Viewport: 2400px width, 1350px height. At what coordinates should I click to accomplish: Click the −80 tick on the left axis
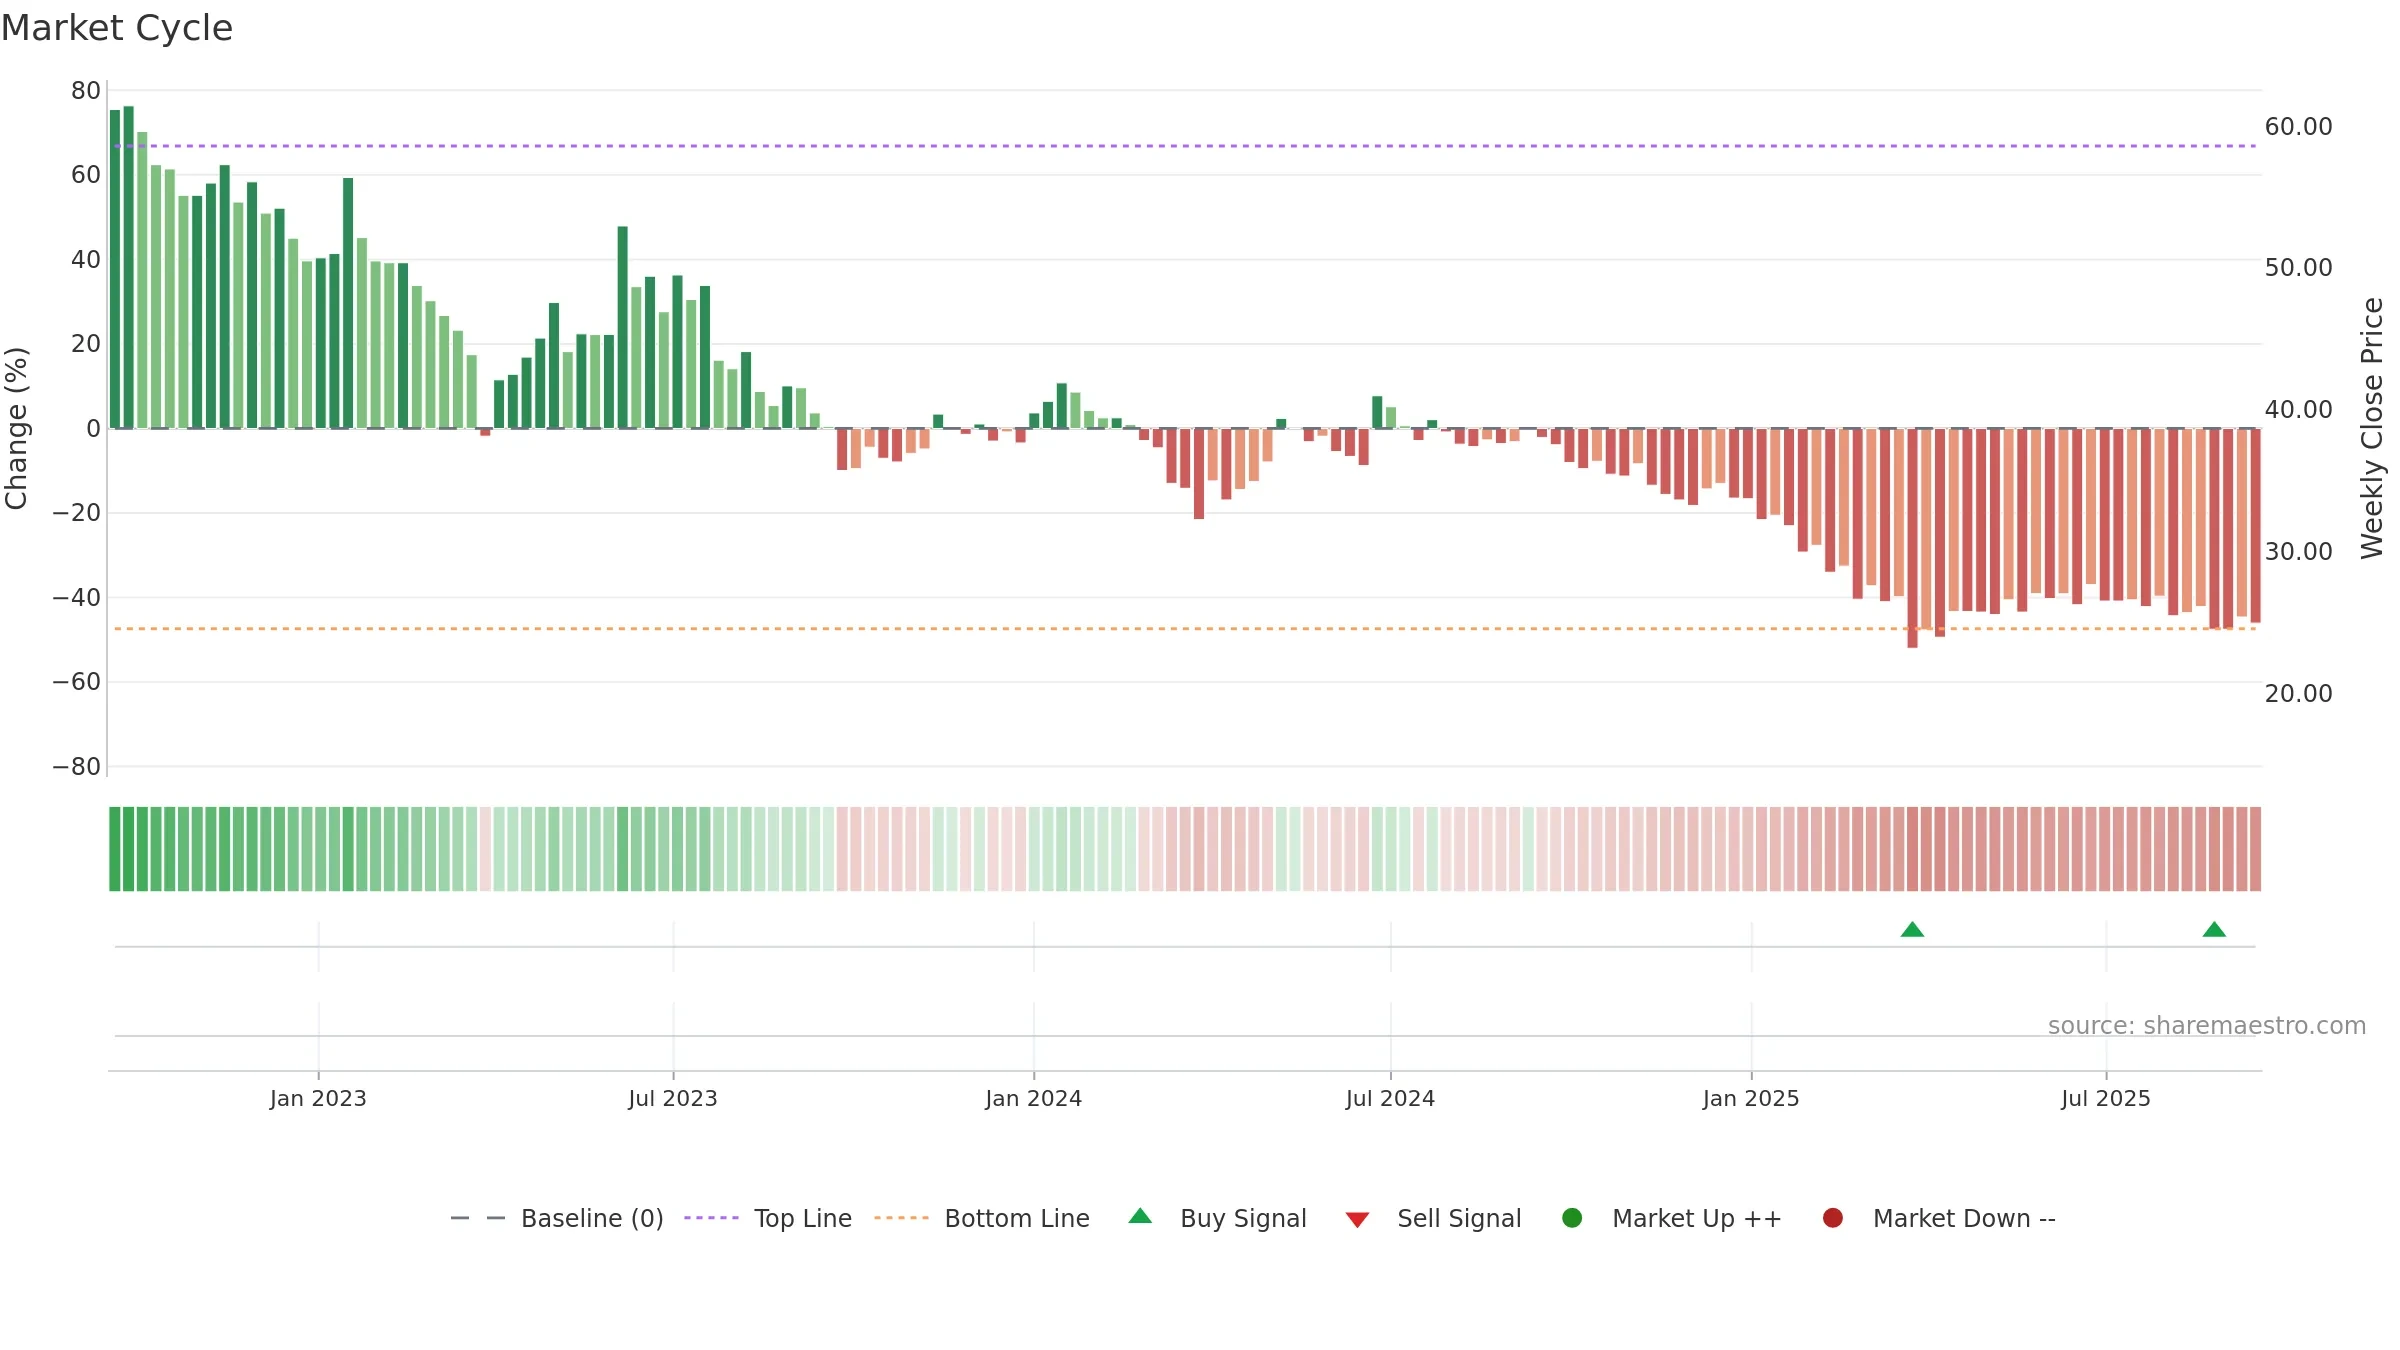pyautogui.click(x=77, y=767)
